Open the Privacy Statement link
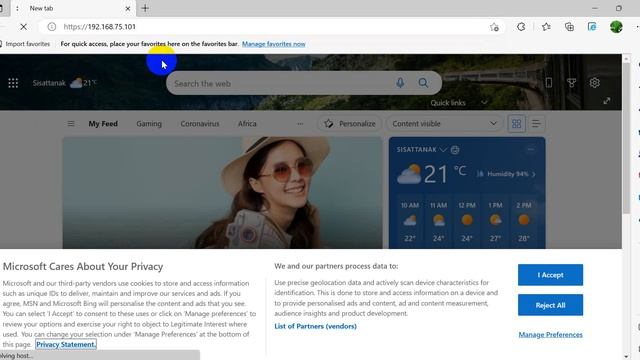Viewport: 640px width, 360px height. pos(66,344)
